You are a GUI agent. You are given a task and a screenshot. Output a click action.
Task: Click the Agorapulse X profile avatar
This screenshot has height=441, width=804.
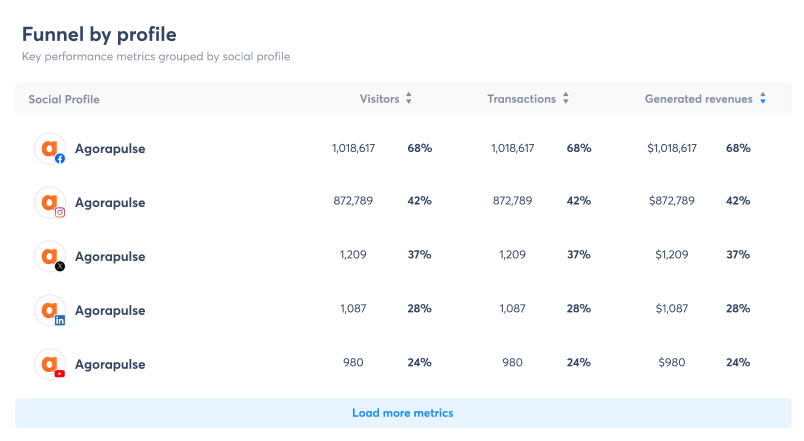49,256
